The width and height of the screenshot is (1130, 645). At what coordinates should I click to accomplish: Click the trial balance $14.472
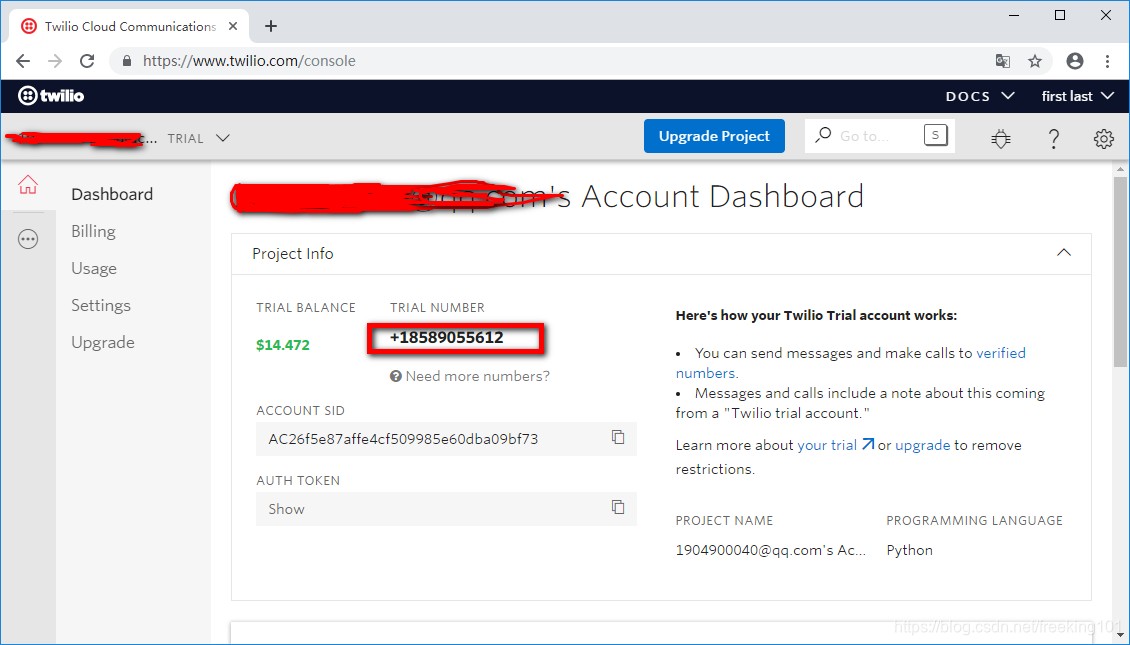pos(282,344)
